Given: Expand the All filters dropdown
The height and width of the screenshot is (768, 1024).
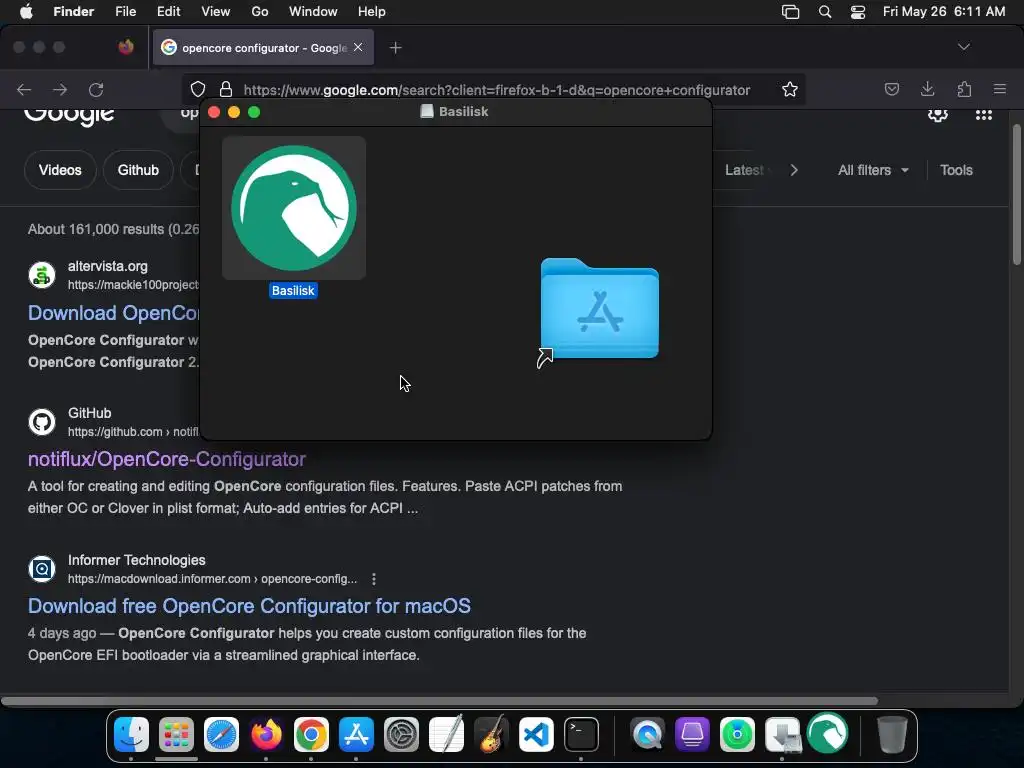Looking at the screenshot, I should click(x=873, y=170).
